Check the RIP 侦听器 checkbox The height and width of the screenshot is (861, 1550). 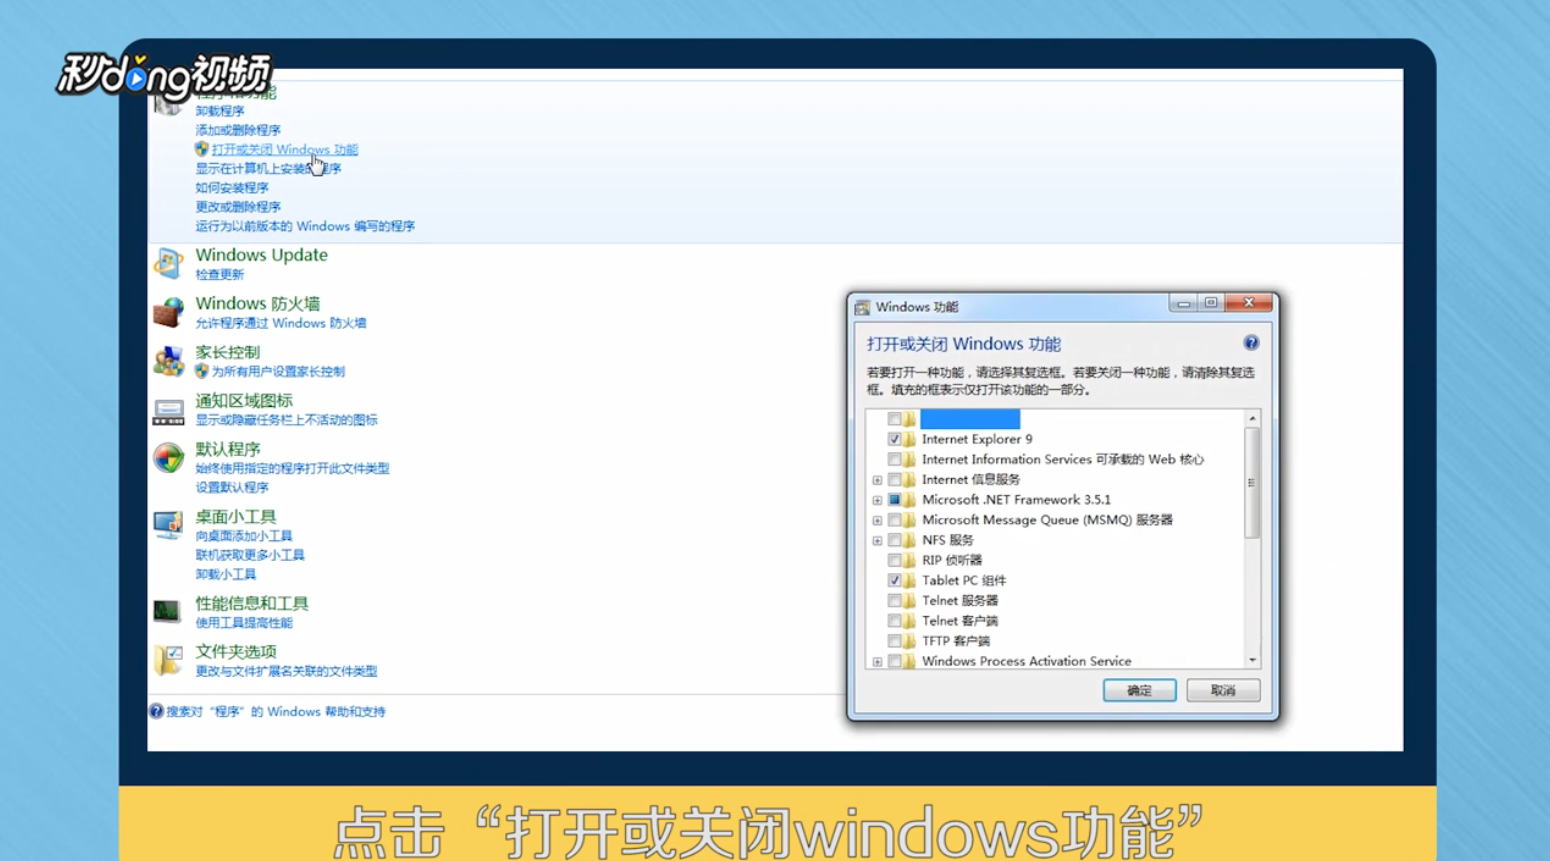pos(894,560)
